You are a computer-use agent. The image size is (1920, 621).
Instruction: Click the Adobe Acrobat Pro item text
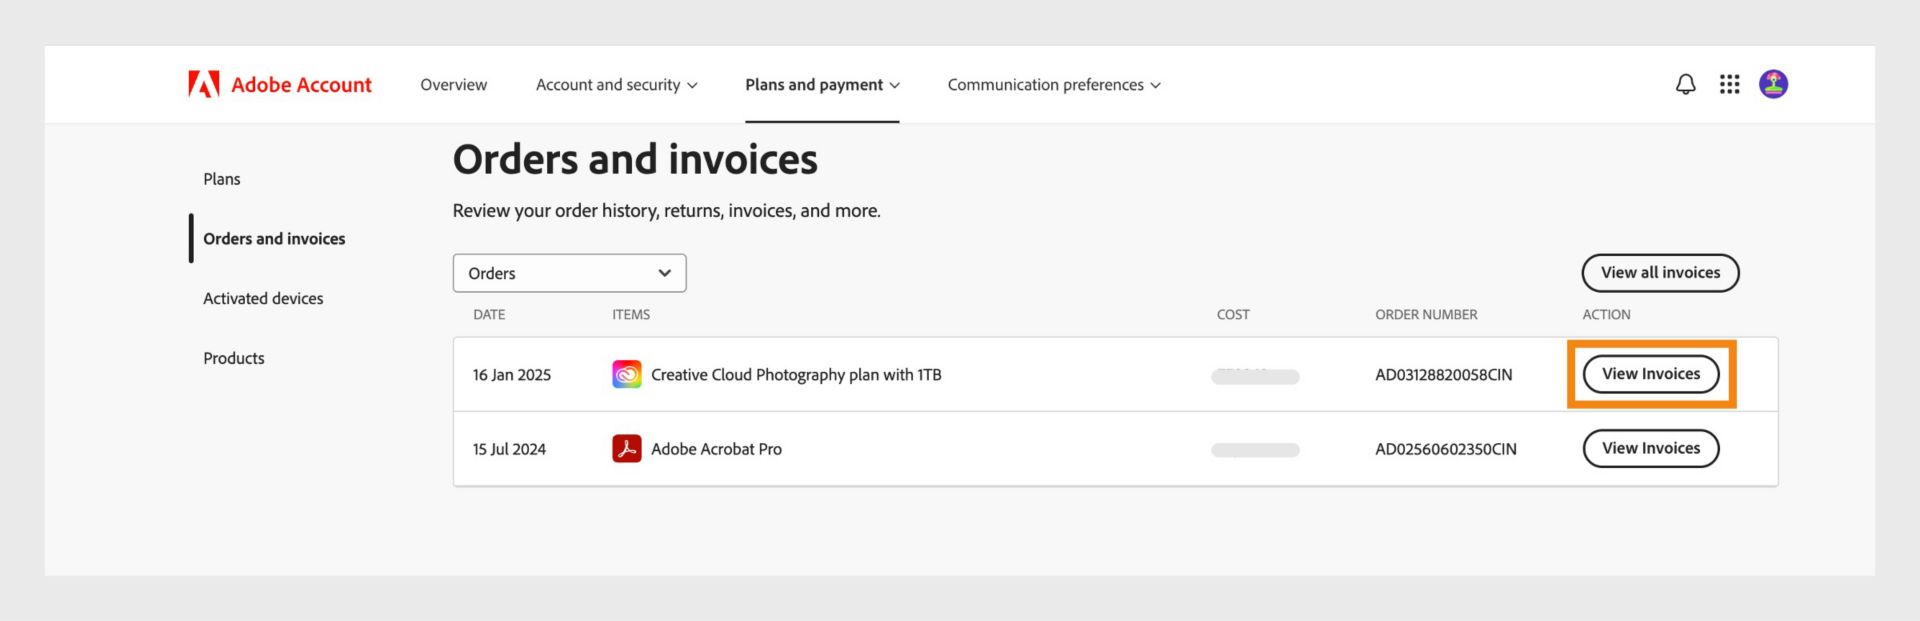click(717, 449)
